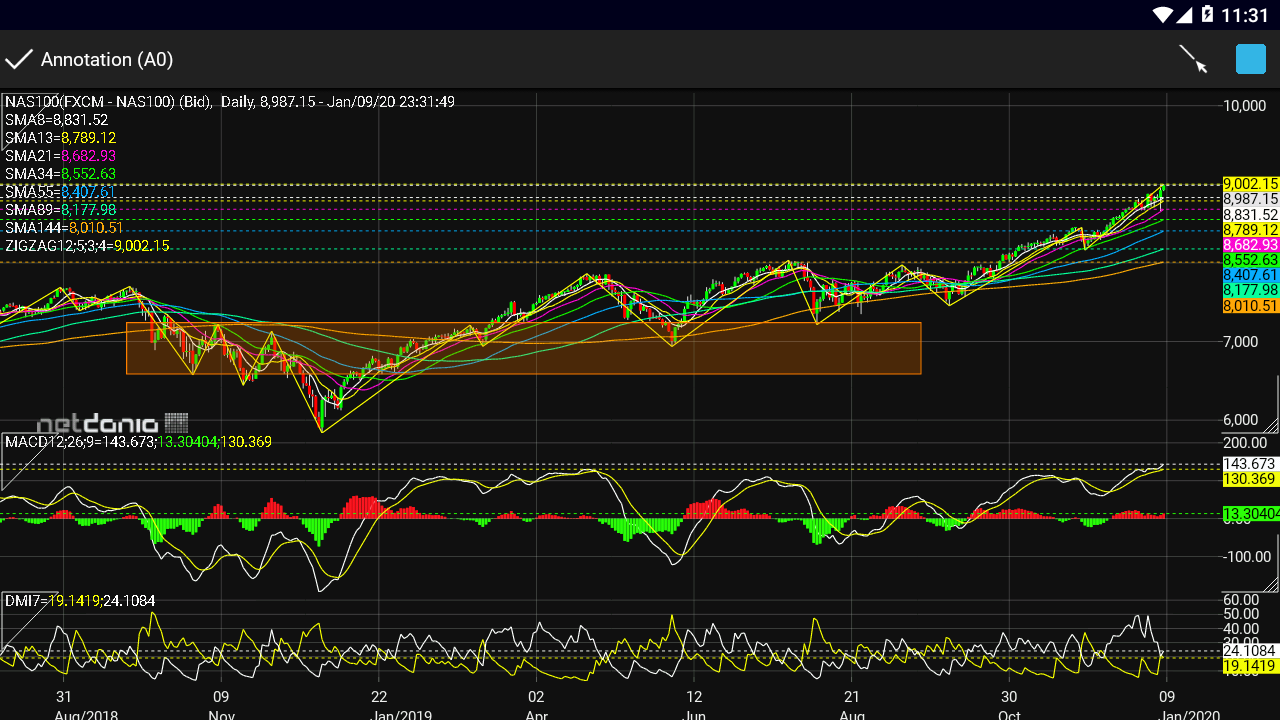Select the SMA21=8,682.93 legend entry
Viewport: 1280px width, 720px height.
pyautogui.click(x=60, y=156)
